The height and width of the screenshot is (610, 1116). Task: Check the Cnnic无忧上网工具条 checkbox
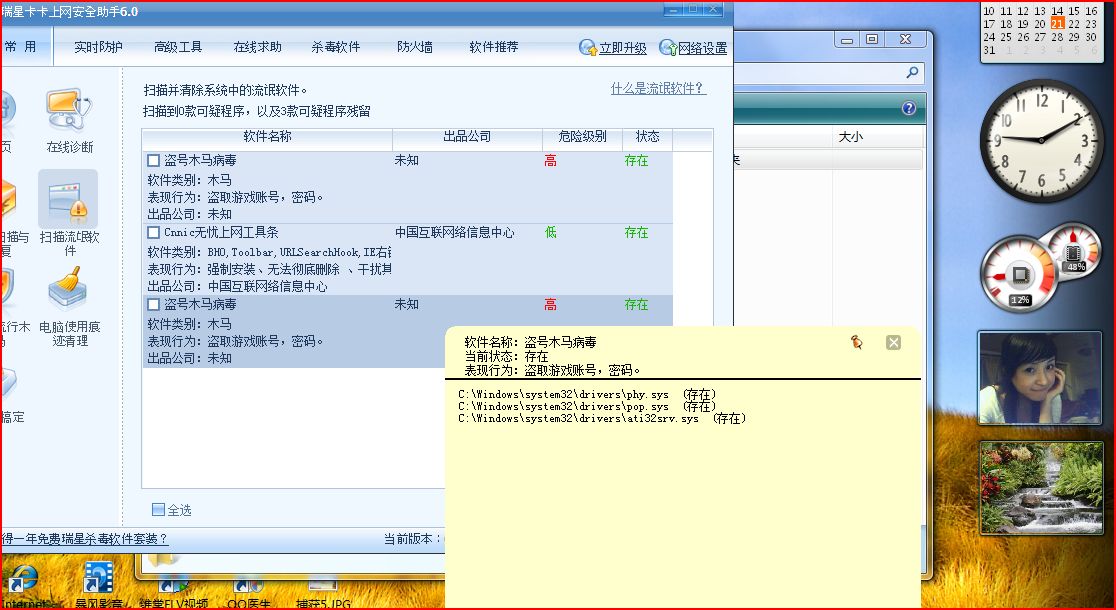tap(153, 233)
